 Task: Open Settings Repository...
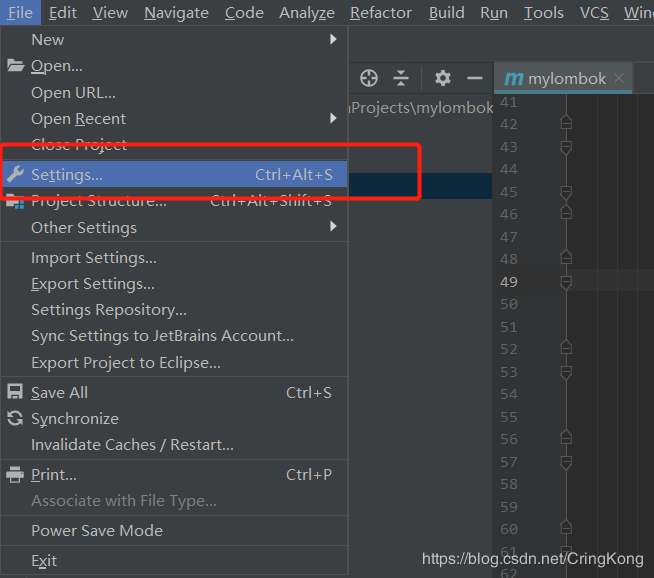(174, 310)
